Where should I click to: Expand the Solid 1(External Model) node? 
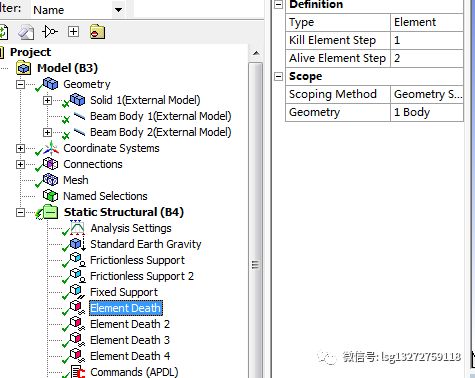click(x=47, y=100)
